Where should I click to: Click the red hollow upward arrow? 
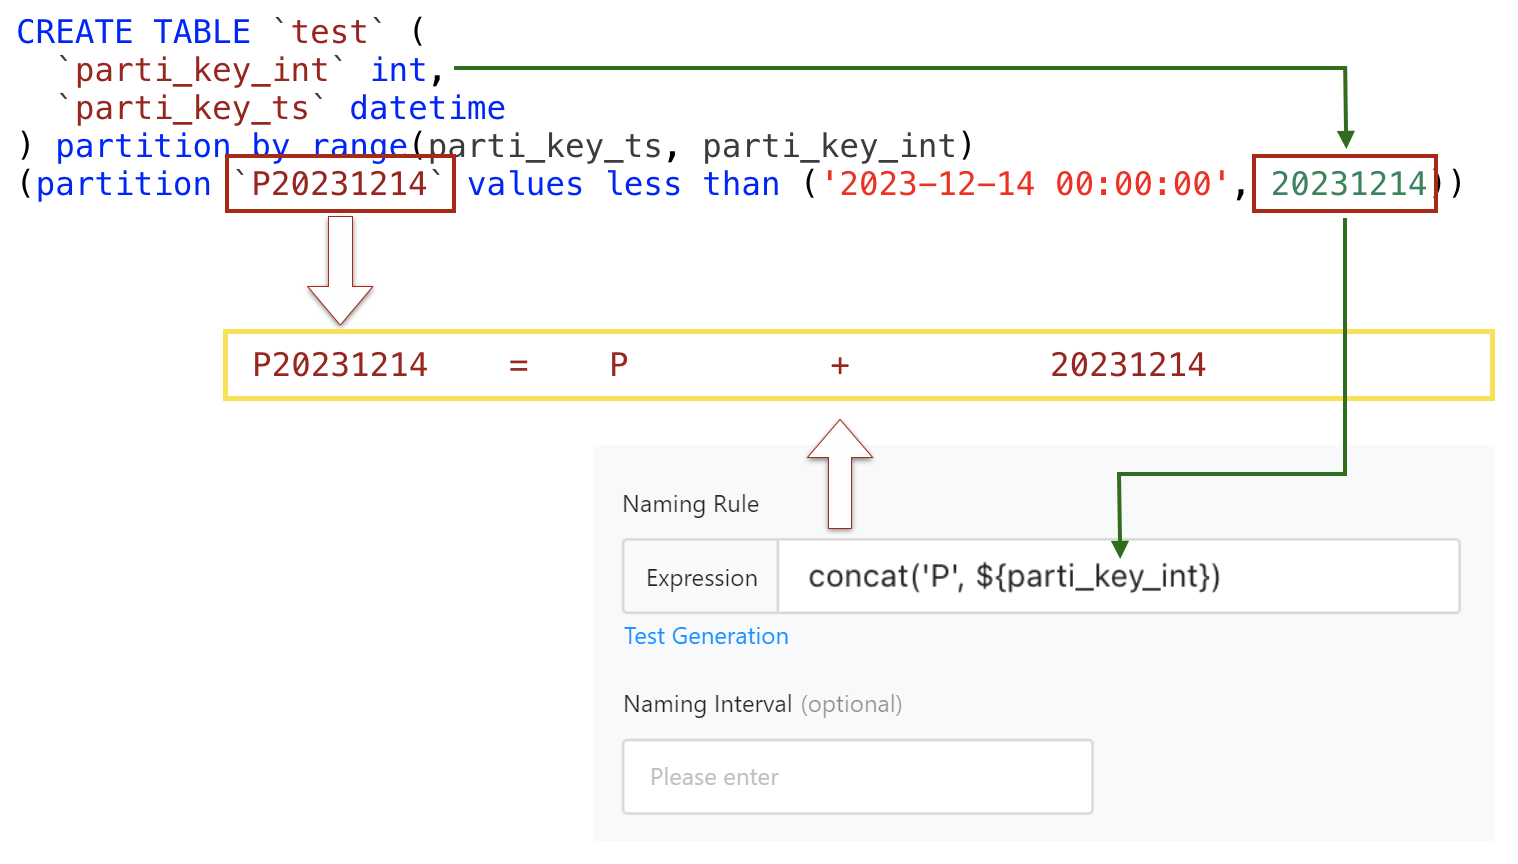point(840,473)
